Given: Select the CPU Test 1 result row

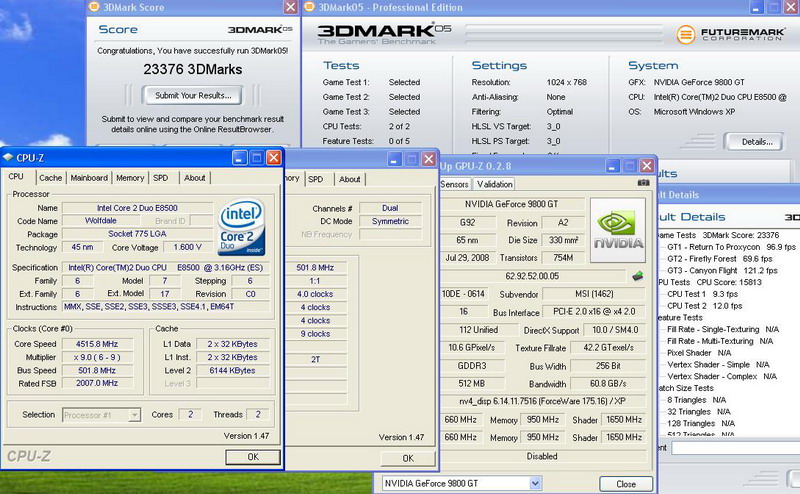Looking at the screenshot, I should 703,294.
